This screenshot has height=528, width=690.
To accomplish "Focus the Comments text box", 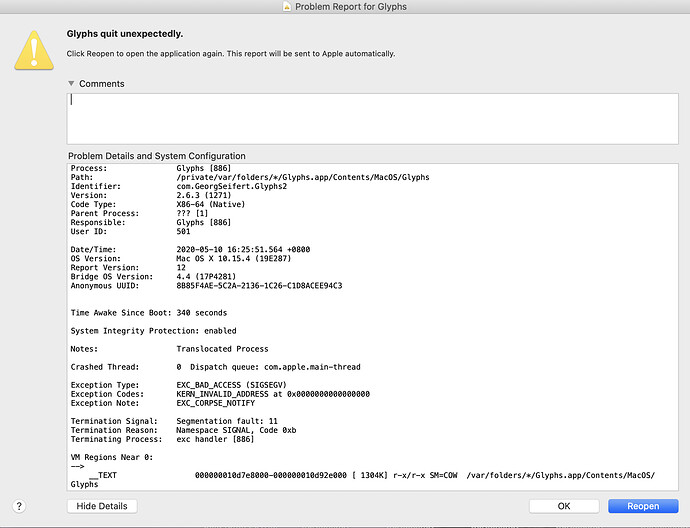I will pyautogui.click(x=372, y=118).
